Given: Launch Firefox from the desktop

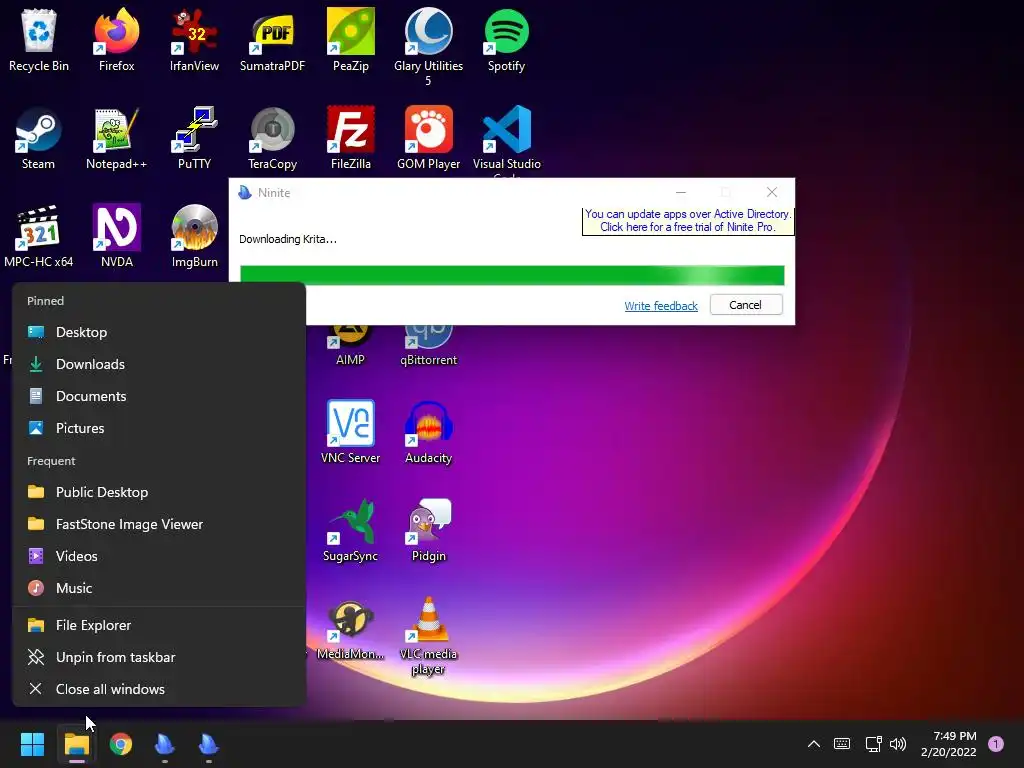Looking at the screenshot, I should tap(116, 40).
